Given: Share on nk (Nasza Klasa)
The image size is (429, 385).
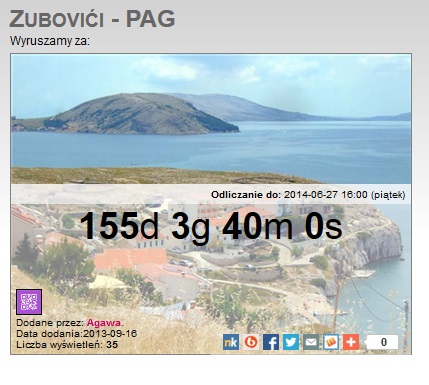Looking at the screenshot, I should click(x=231, y=342).
